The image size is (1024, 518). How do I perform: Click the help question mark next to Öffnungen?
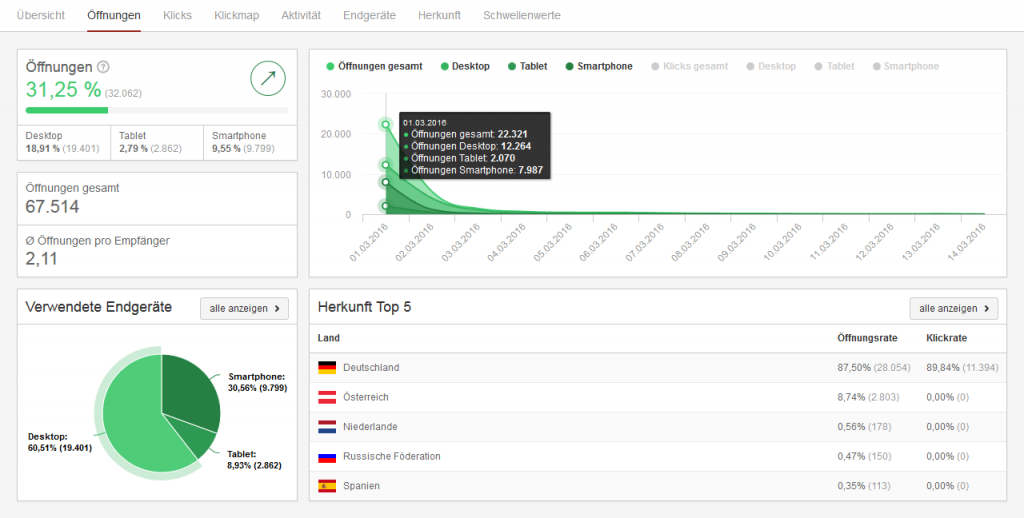tap(103, 67)
